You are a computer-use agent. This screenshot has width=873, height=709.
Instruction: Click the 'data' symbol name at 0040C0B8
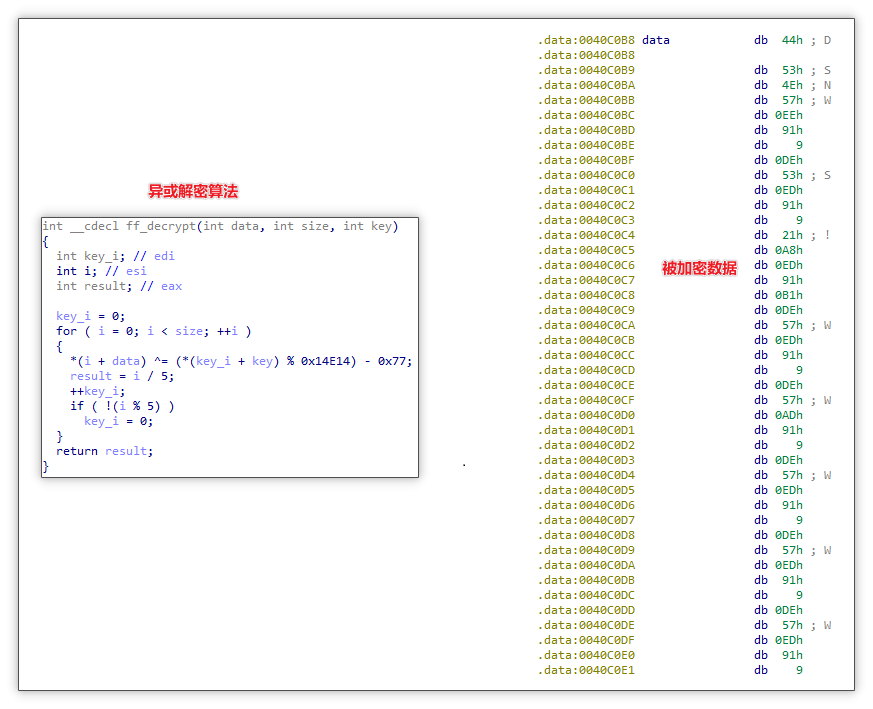(656, 40)
